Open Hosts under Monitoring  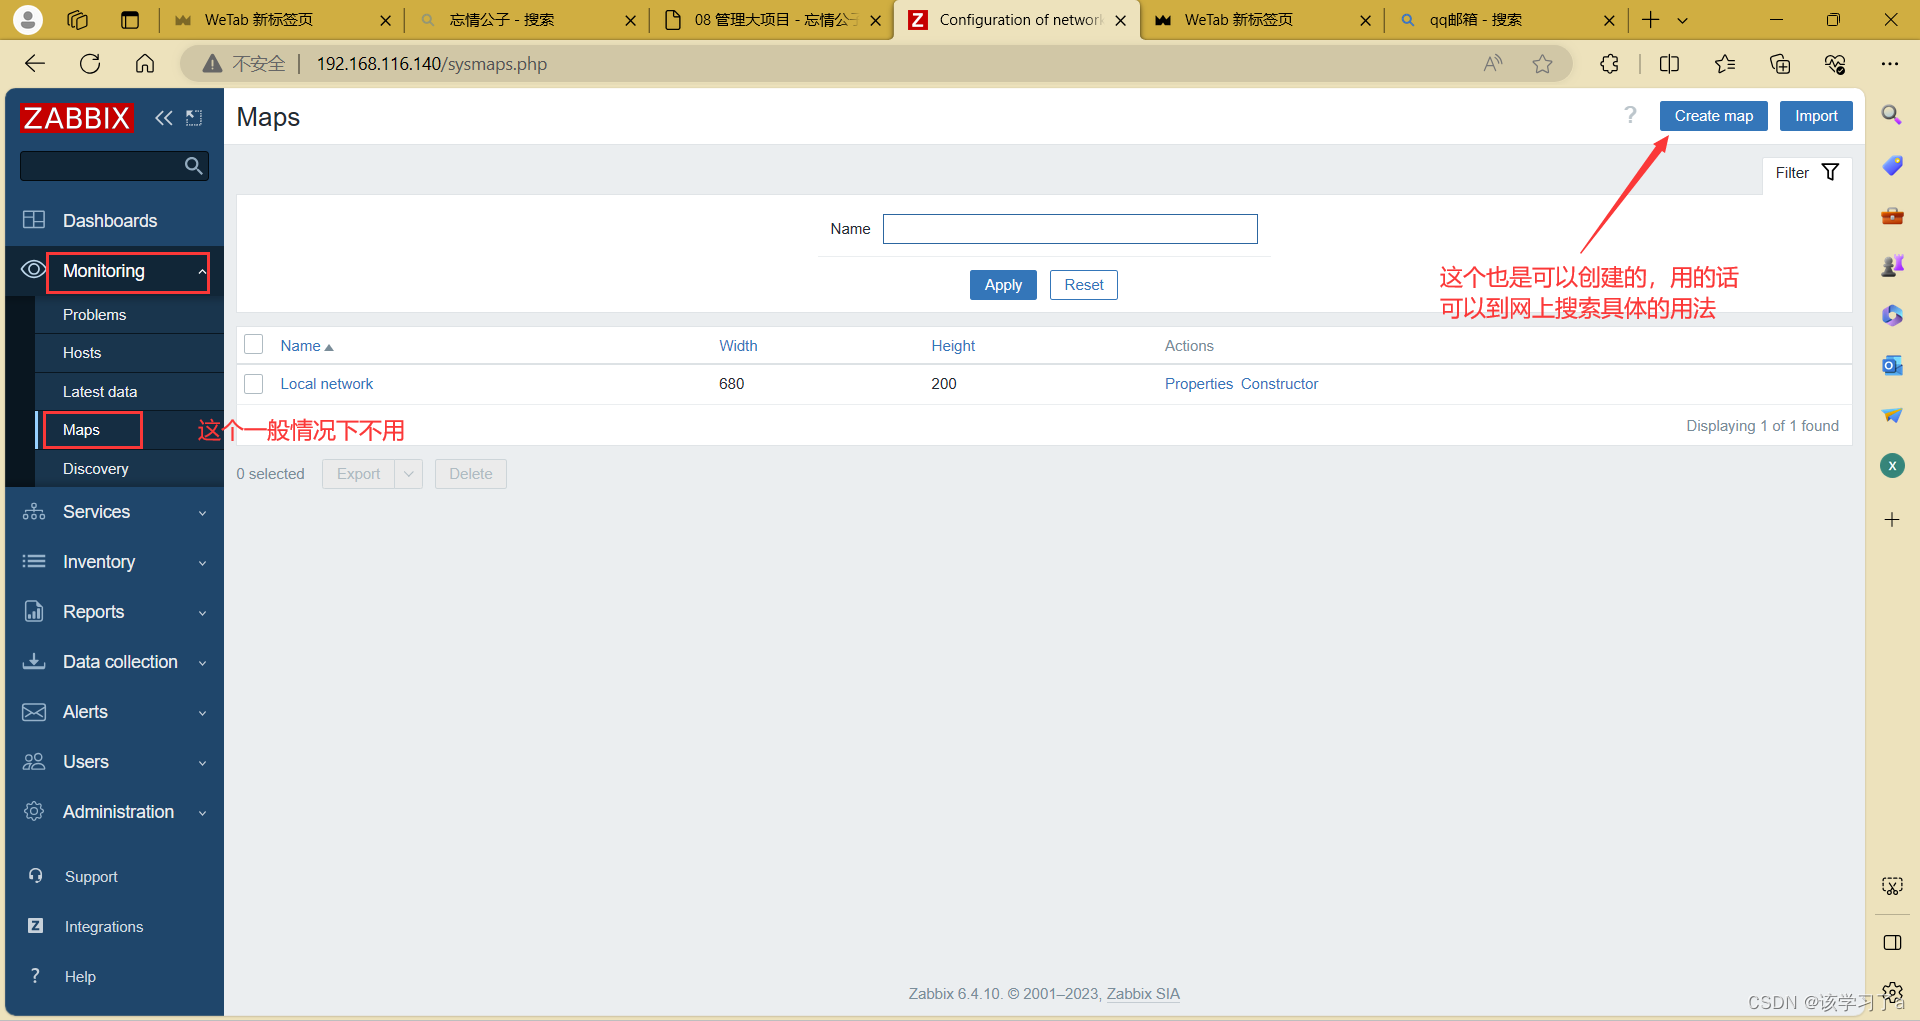pyautogui.click(x=82, y=353)
